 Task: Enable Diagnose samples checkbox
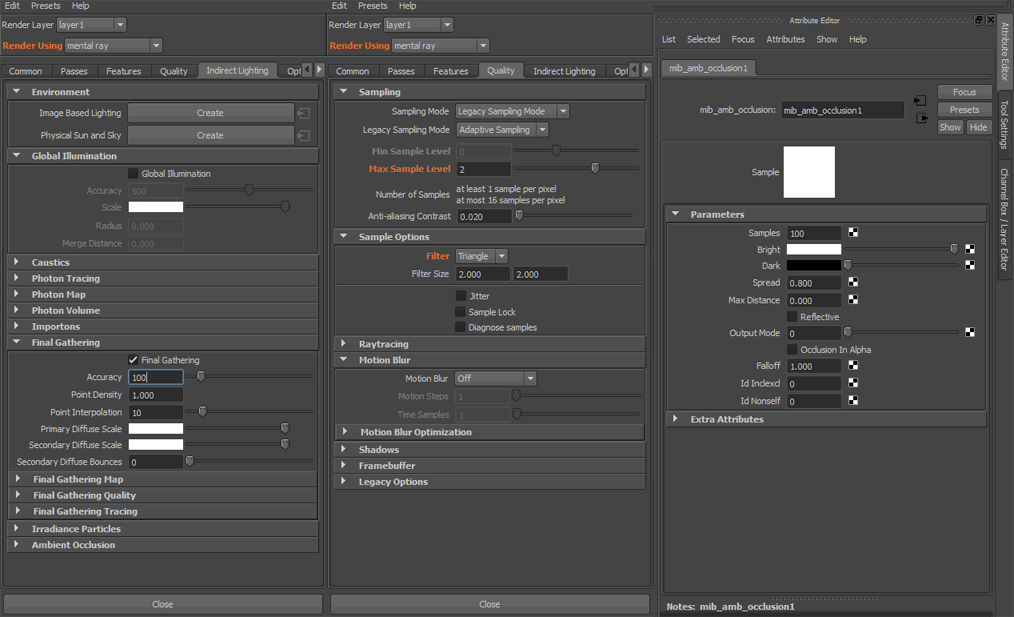tap(460, 327)
